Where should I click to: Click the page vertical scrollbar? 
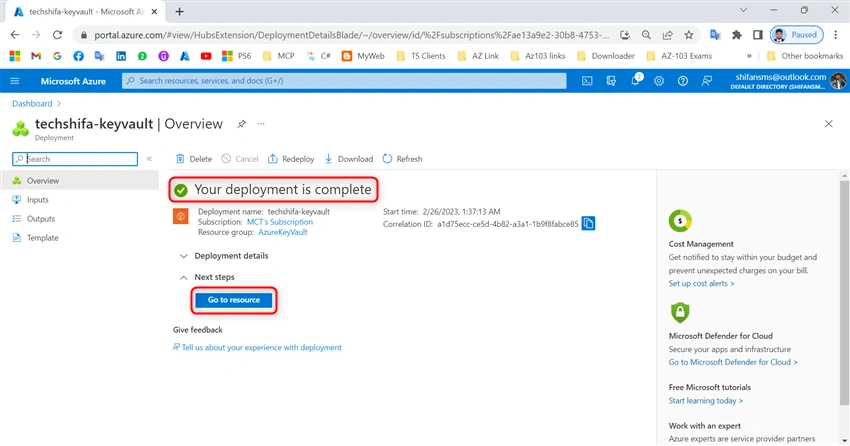844,293
